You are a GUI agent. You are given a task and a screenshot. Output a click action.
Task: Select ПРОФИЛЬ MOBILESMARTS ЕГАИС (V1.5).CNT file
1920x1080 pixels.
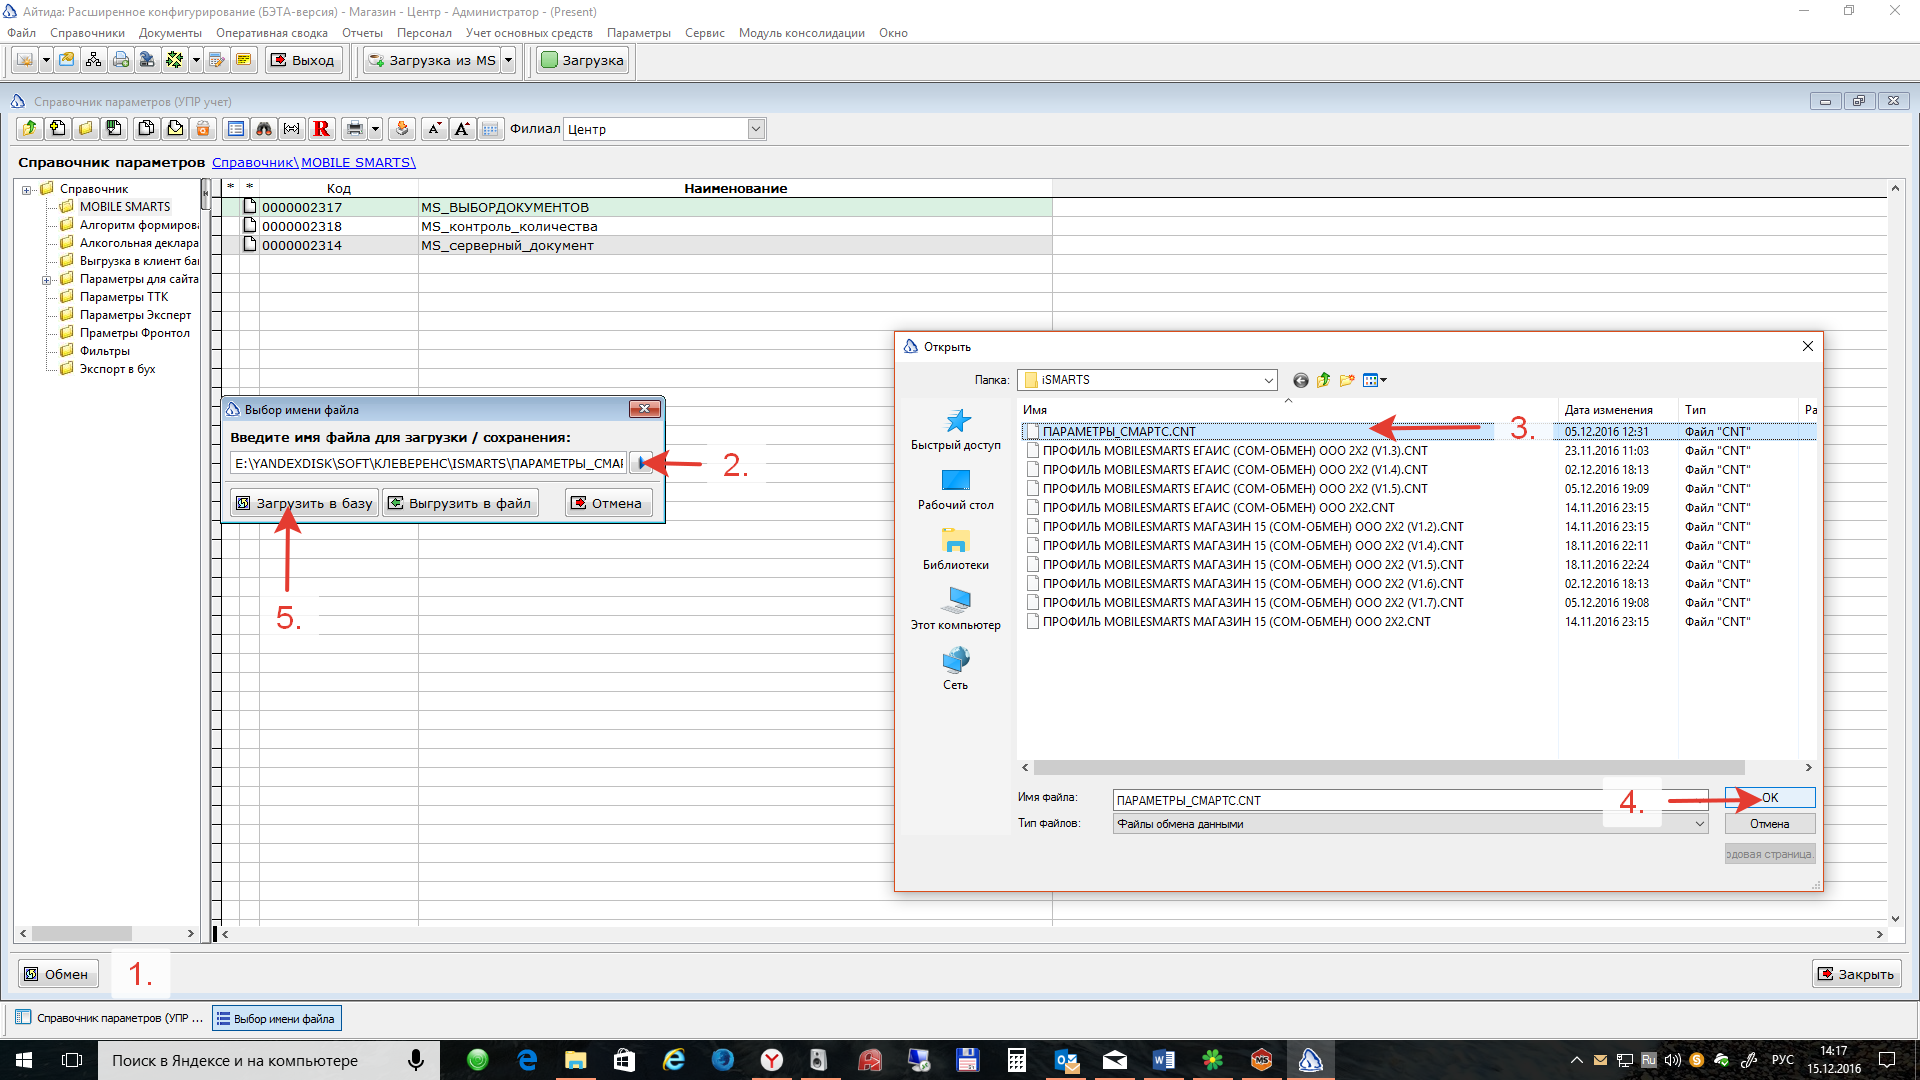coord(1234,489)
